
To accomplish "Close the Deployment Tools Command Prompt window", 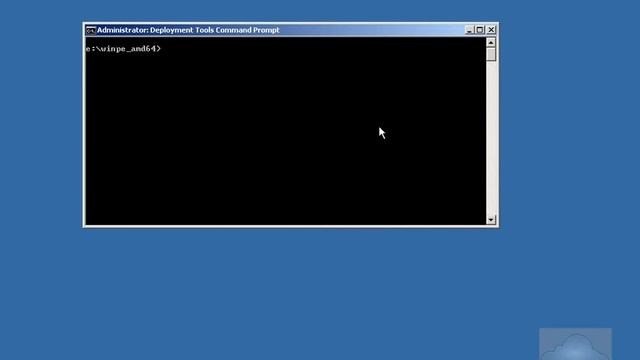I will [491, 30].
